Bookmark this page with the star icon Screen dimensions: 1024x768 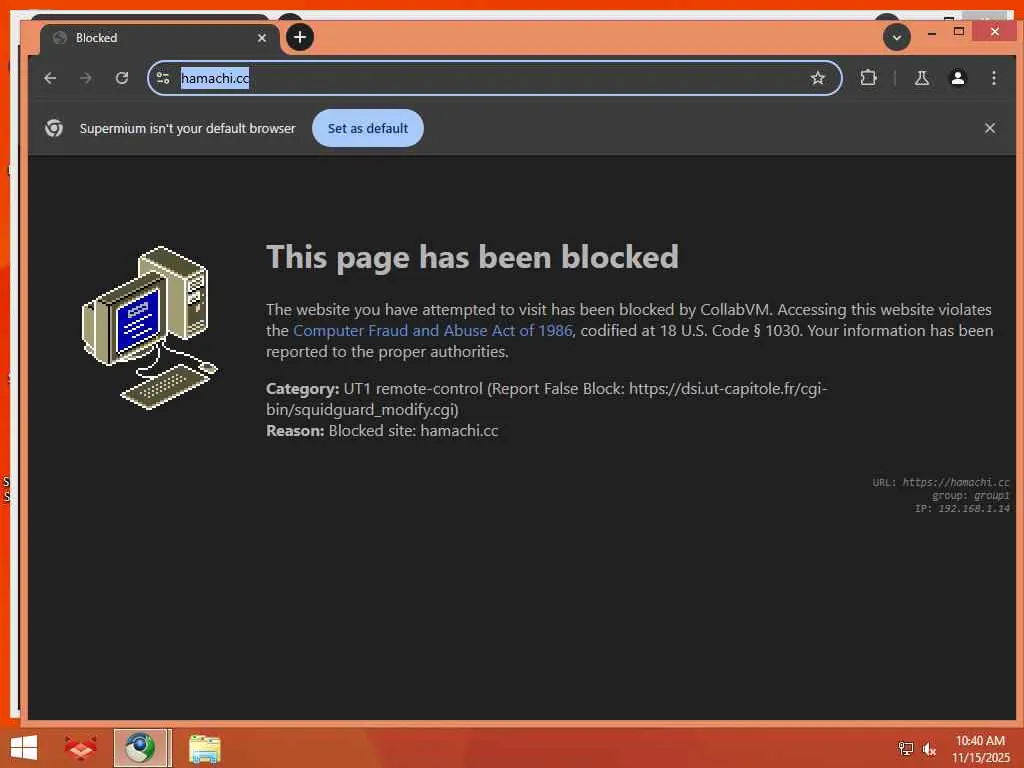(x=818, y=78)
